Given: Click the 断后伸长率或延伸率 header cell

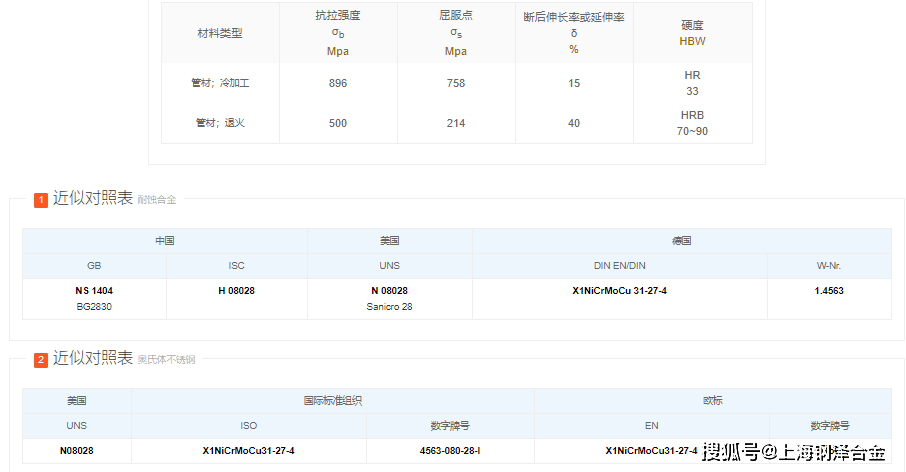Looking at the screenshot, I should 574,33.
